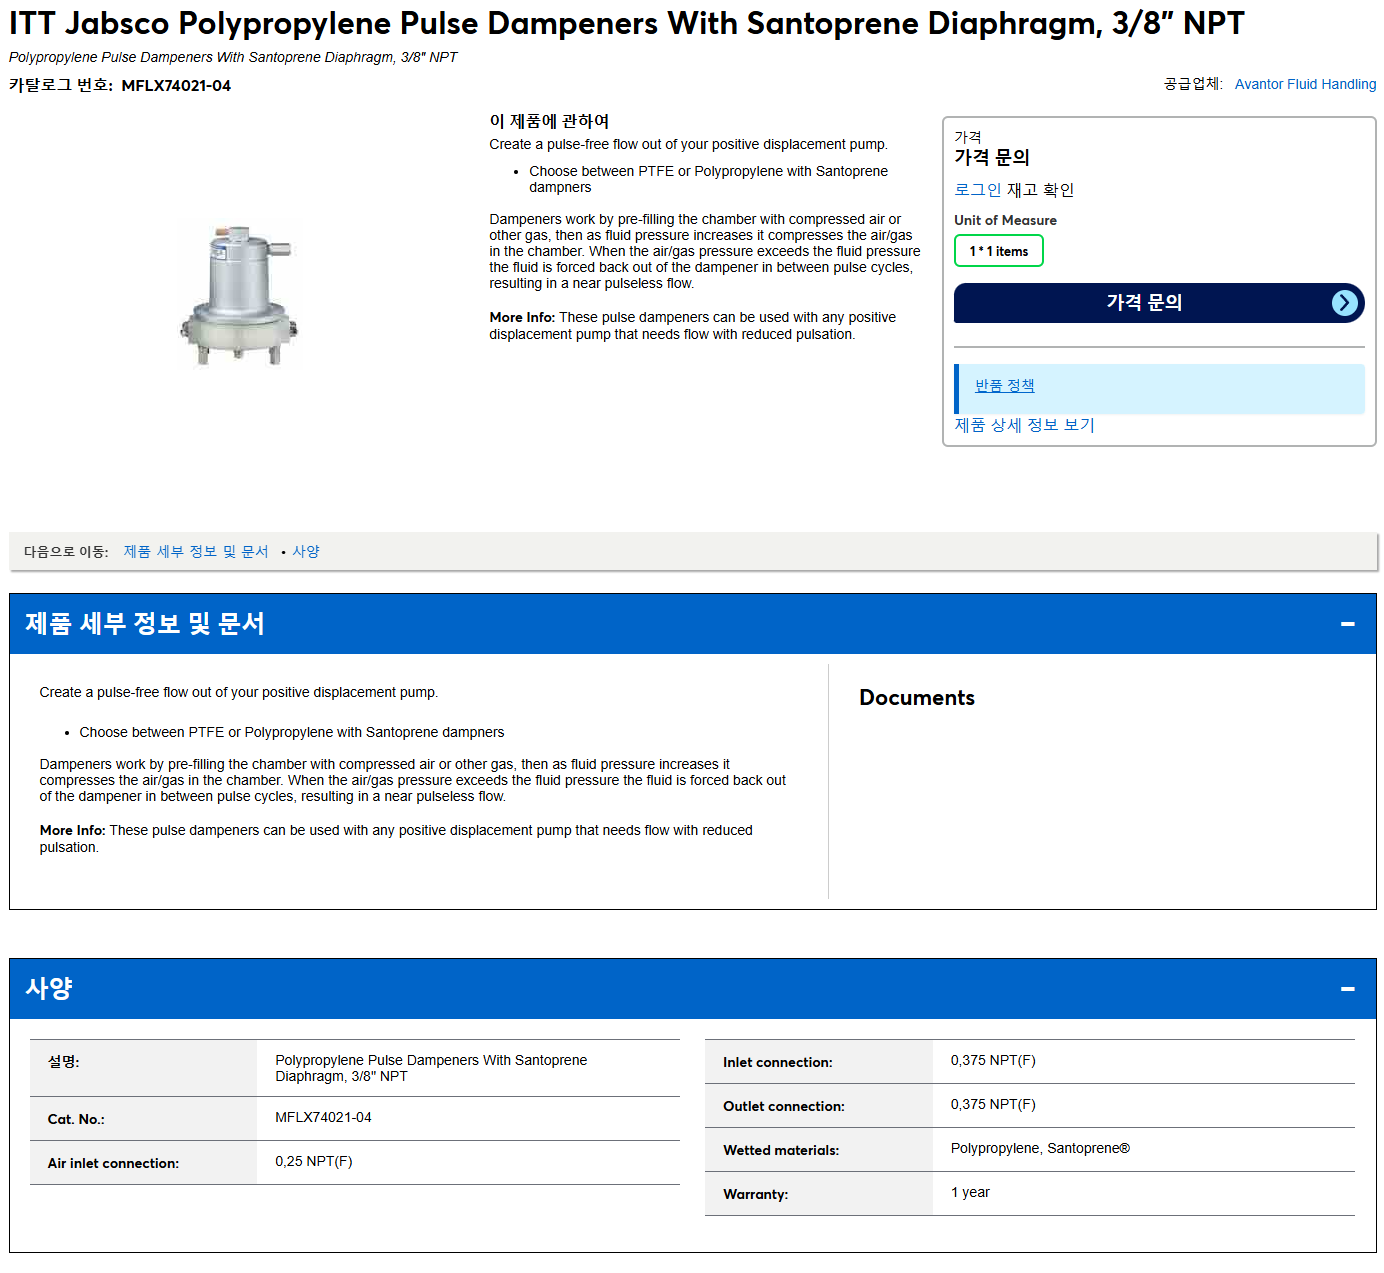The width and height of the screenshot is (1384, 1273).
Task: Click the Warranty: label
Action: coord(755,1195)
